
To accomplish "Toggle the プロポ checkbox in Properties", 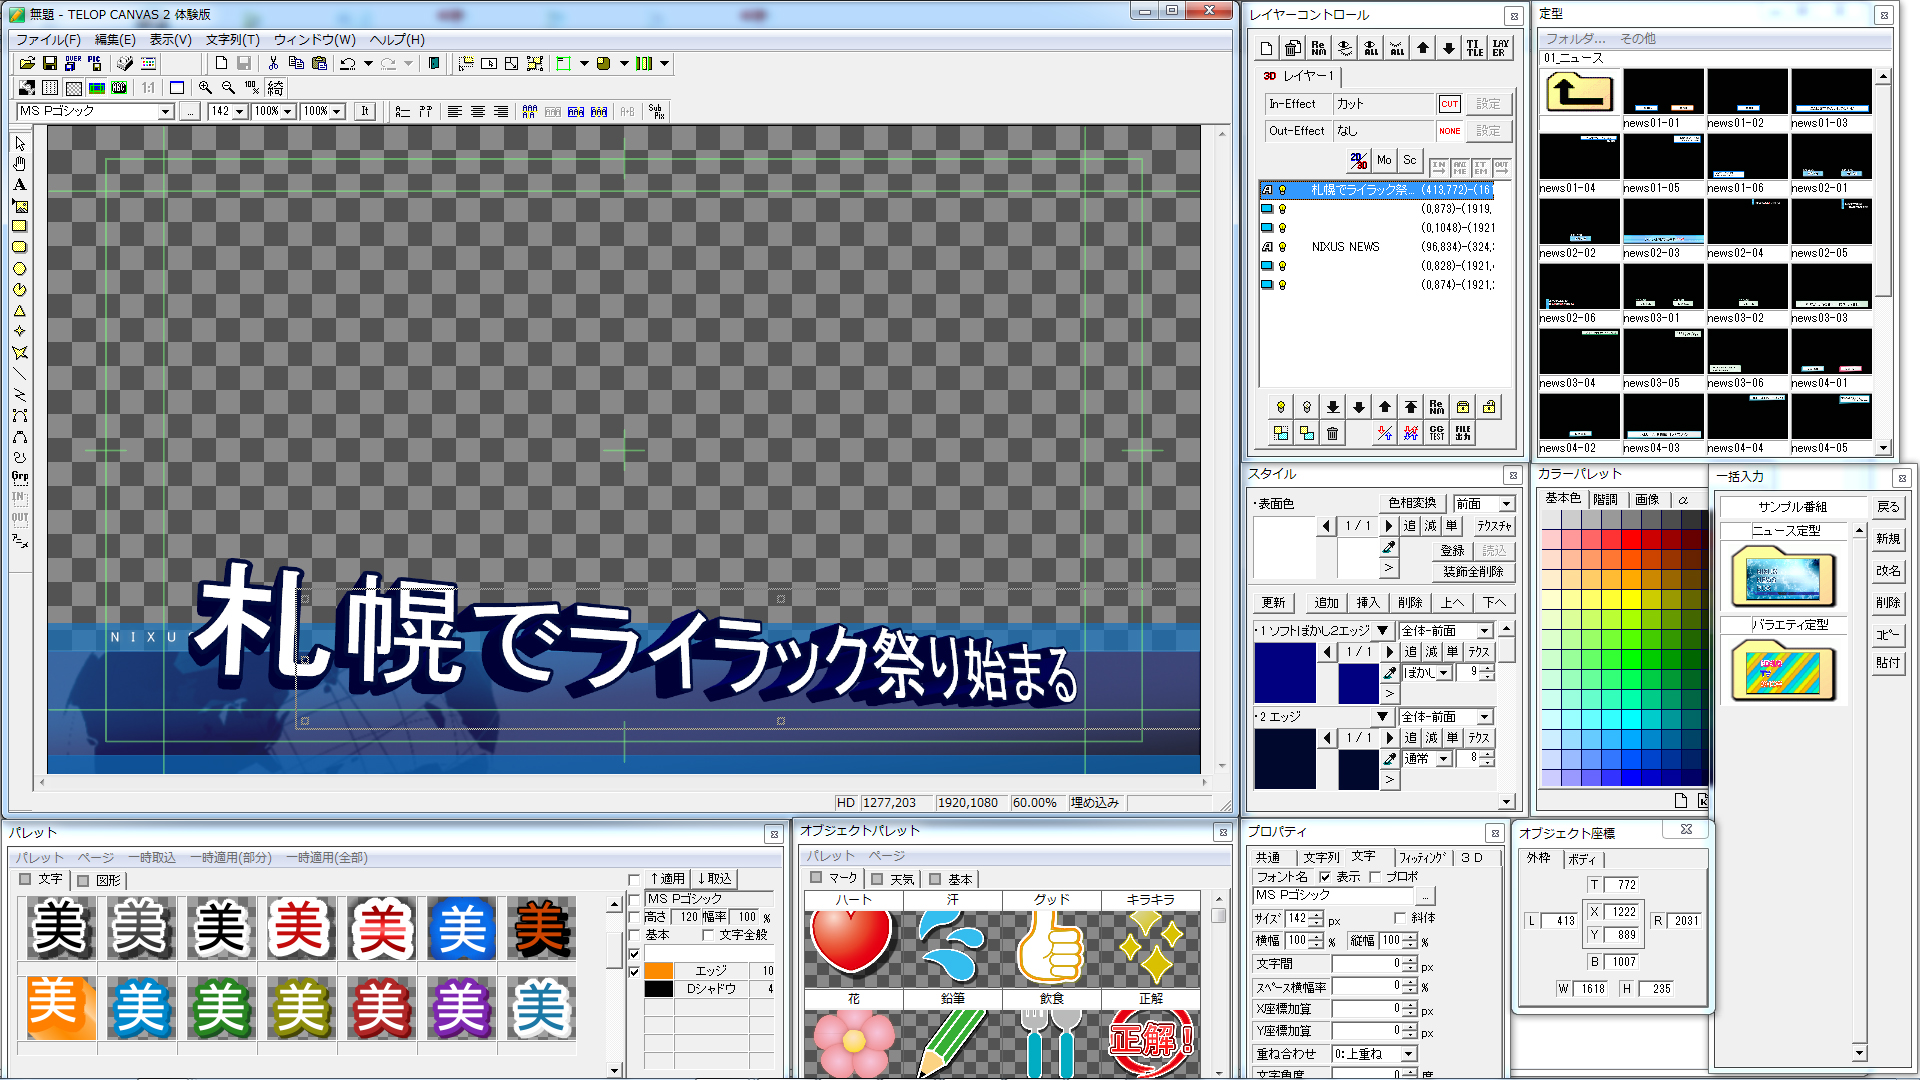I will [1375, 877].
